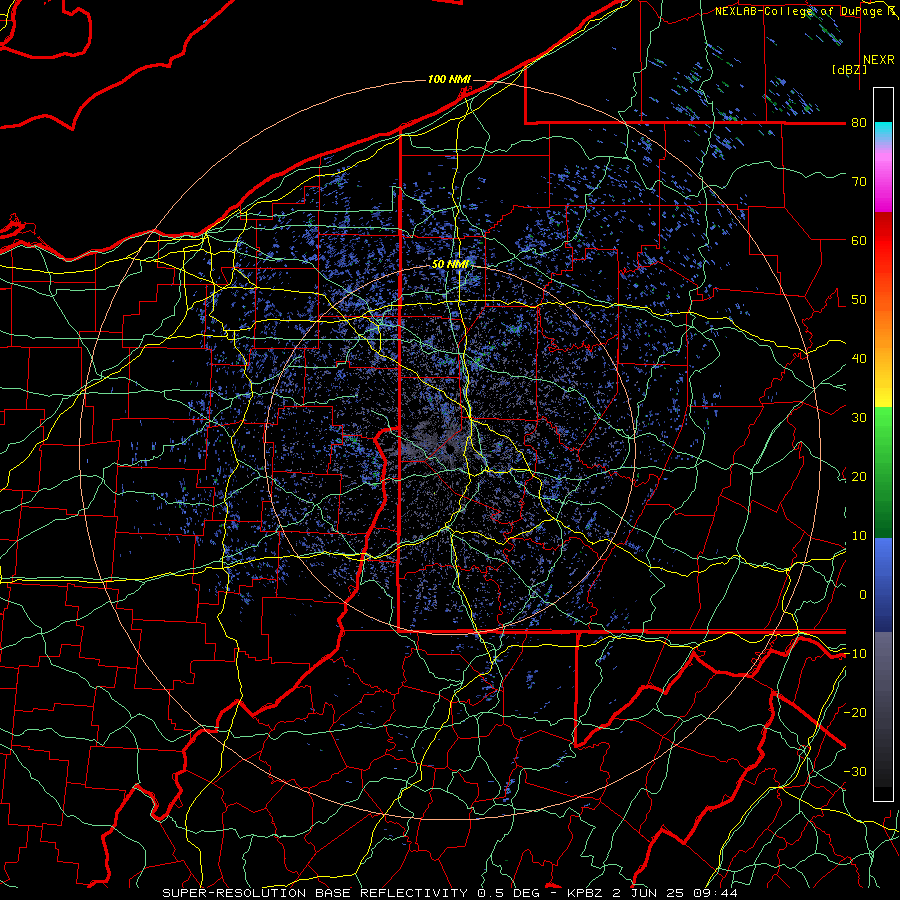Pick the bright green segment of the color bar

pos(883,428)
